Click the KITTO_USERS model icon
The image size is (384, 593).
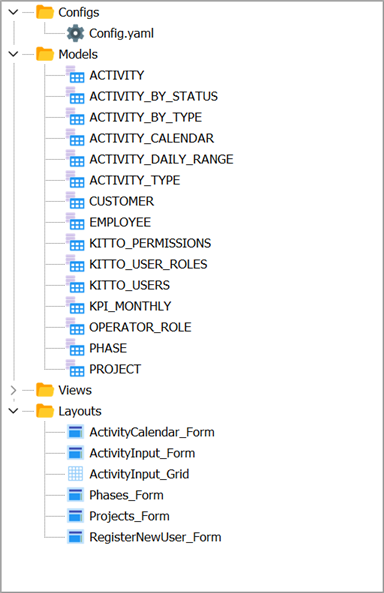coord(75,285)
